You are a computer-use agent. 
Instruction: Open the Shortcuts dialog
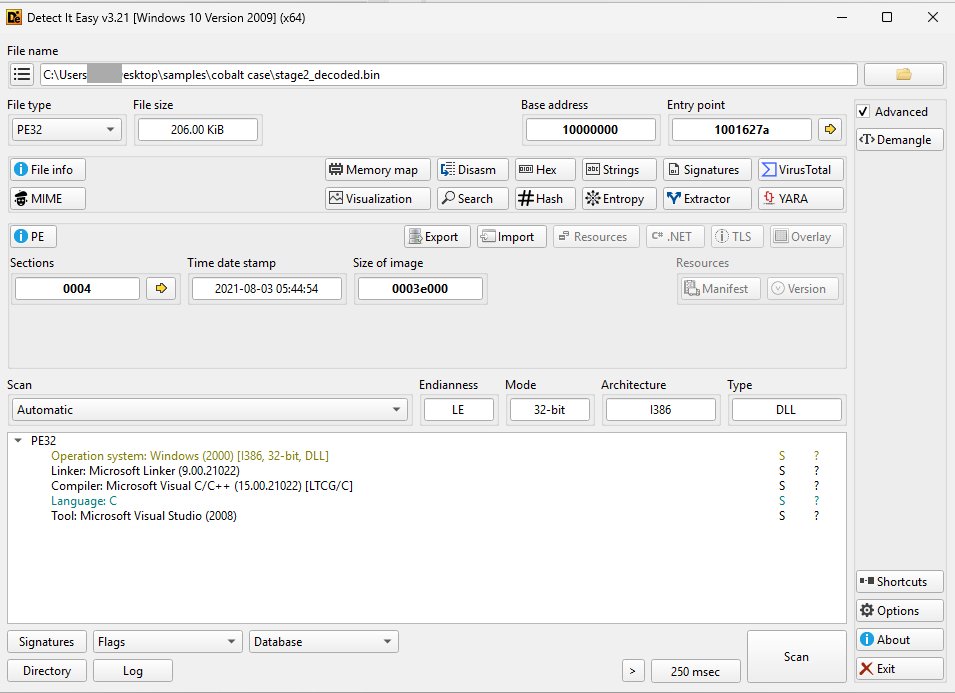900,582
